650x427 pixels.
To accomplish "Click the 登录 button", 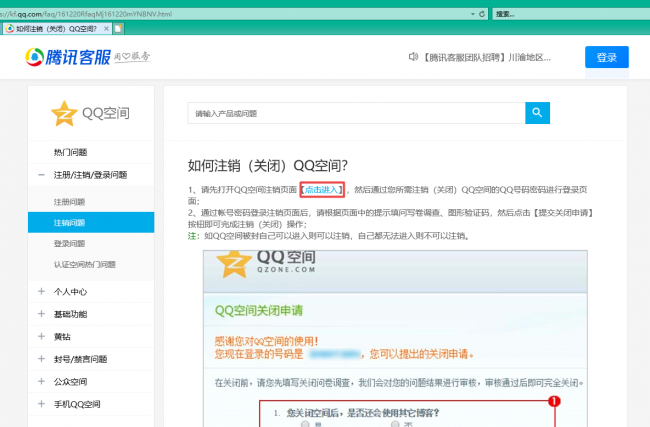I will point(607,57).
